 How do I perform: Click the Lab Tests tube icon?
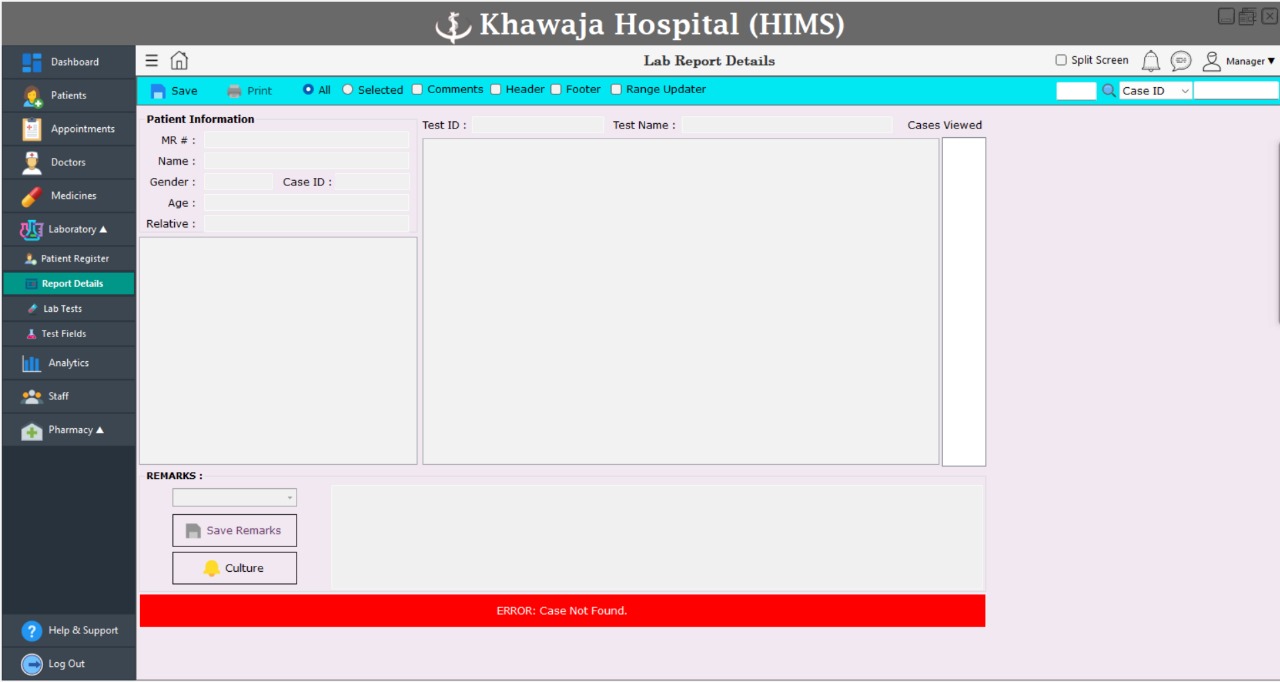[x=33, y=309]
